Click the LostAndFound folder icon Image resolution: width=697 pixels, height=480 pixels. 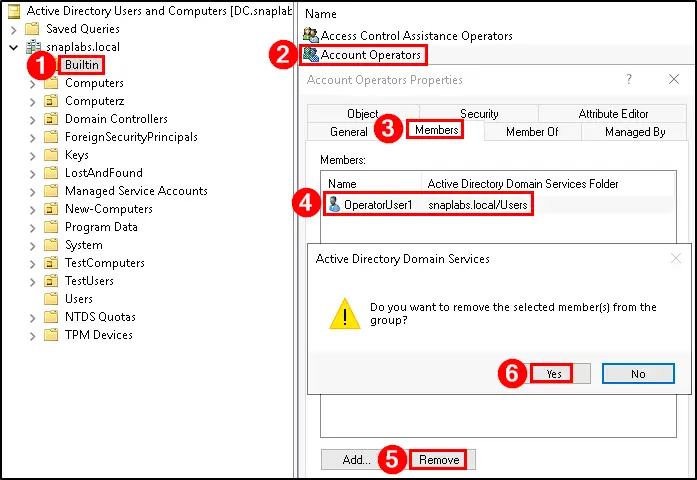pos(51,173)
